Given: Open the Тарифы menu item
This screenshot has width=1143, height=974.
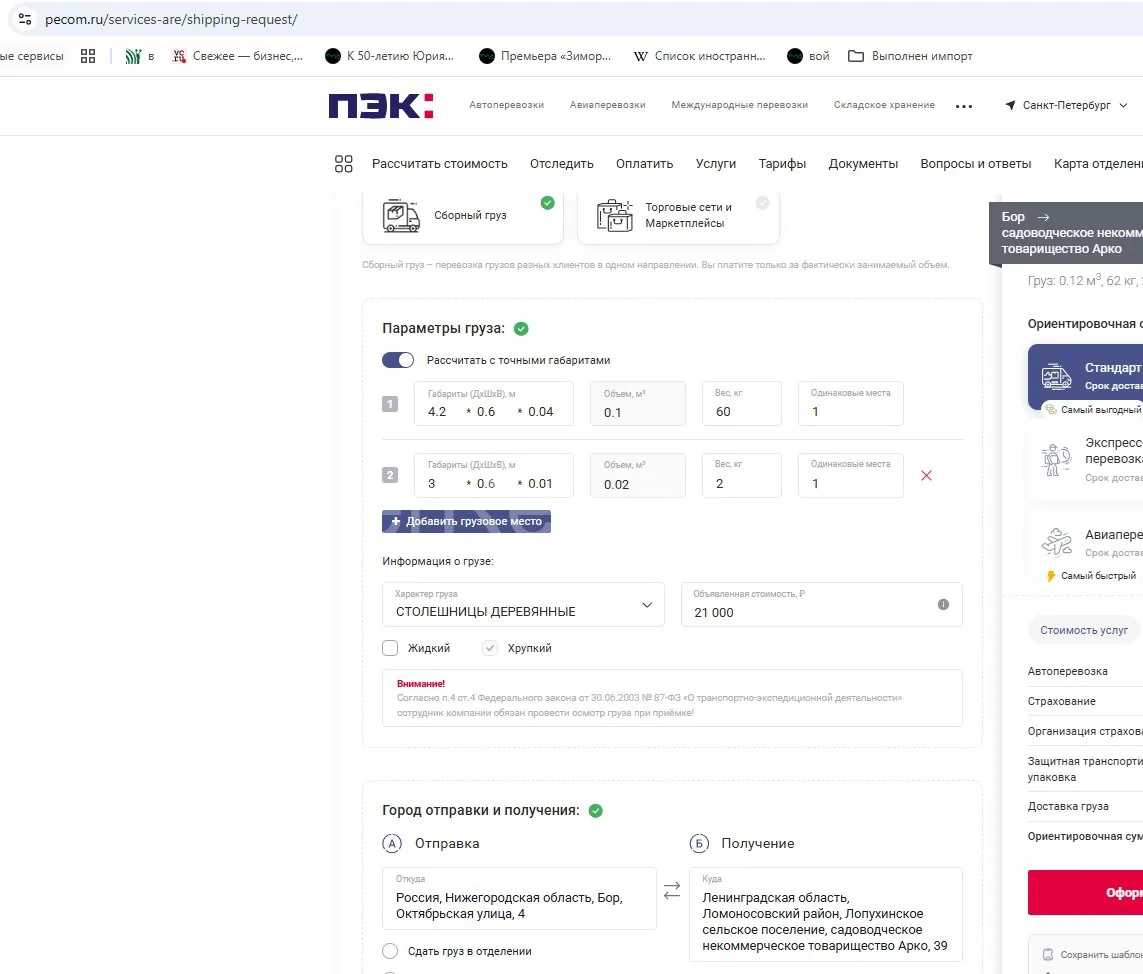Looking at the screenshot, I should 782,164.
